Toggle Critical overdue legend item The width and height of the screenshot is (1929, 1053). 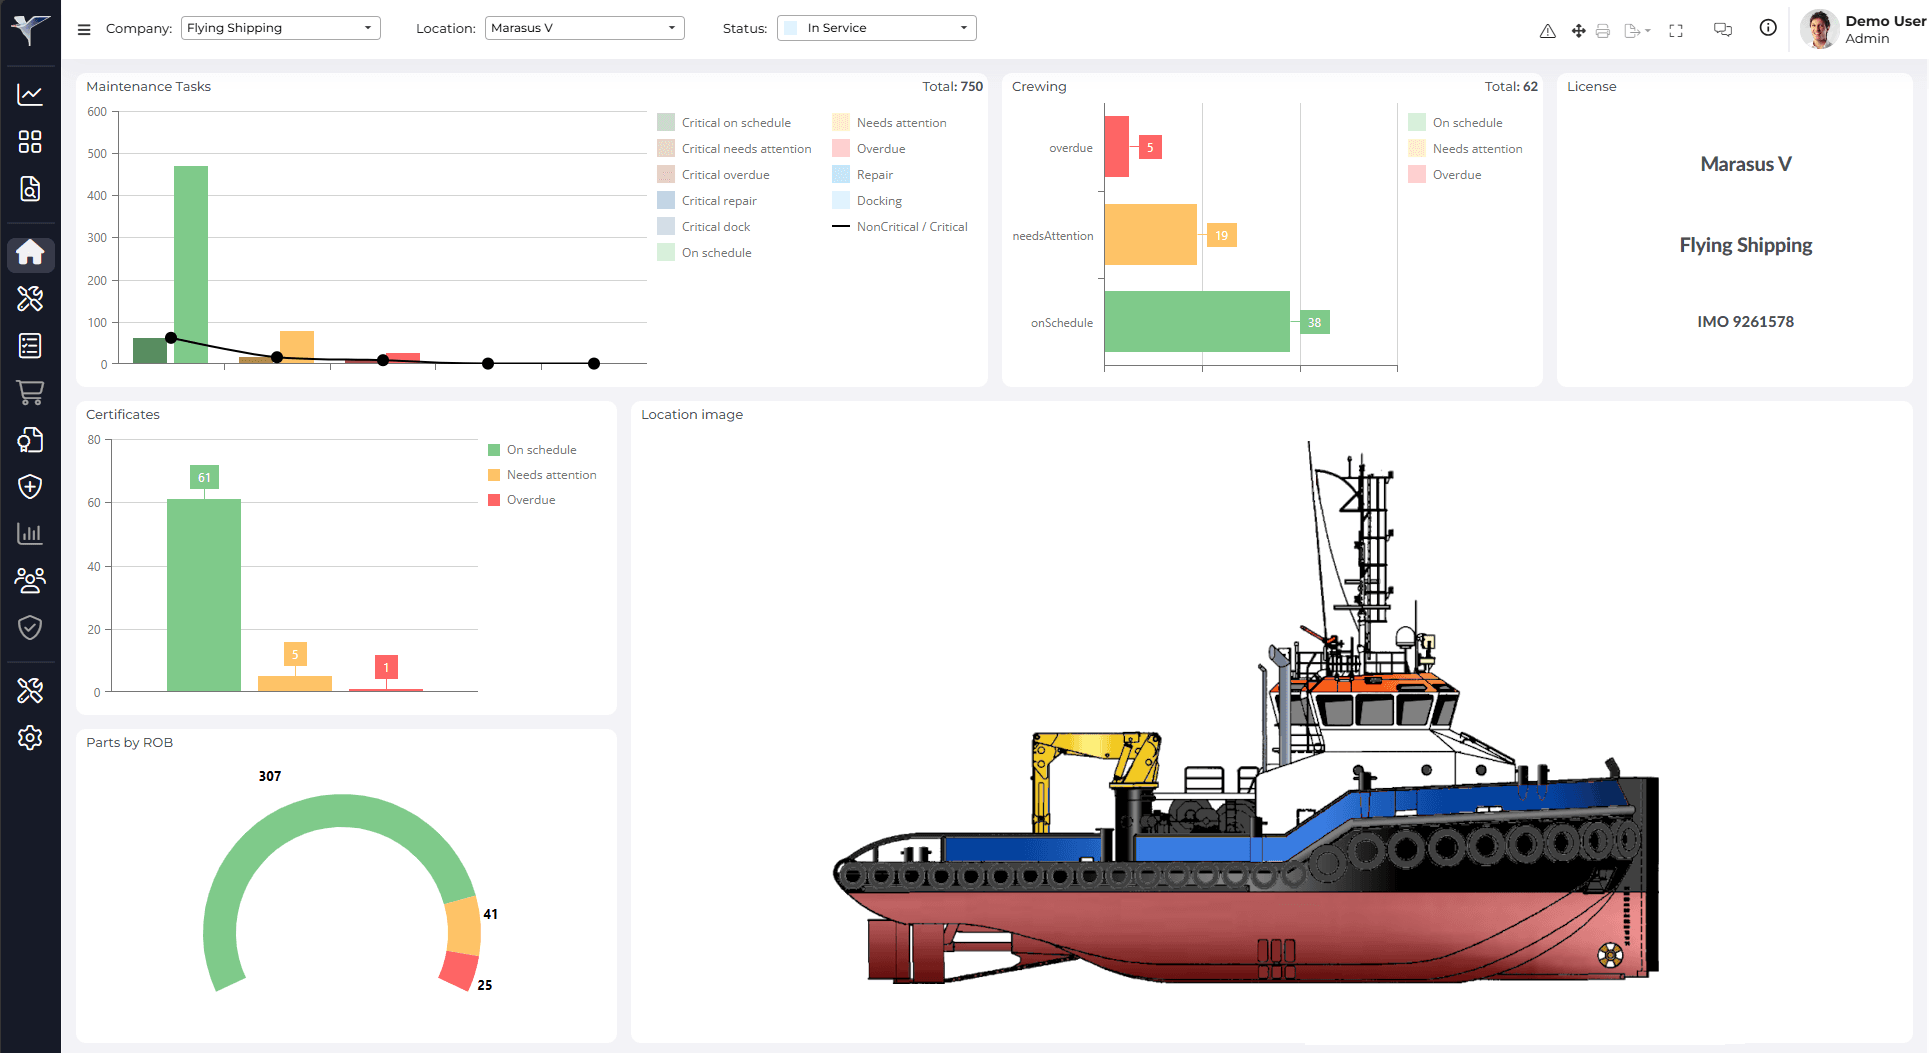(713, 175)
